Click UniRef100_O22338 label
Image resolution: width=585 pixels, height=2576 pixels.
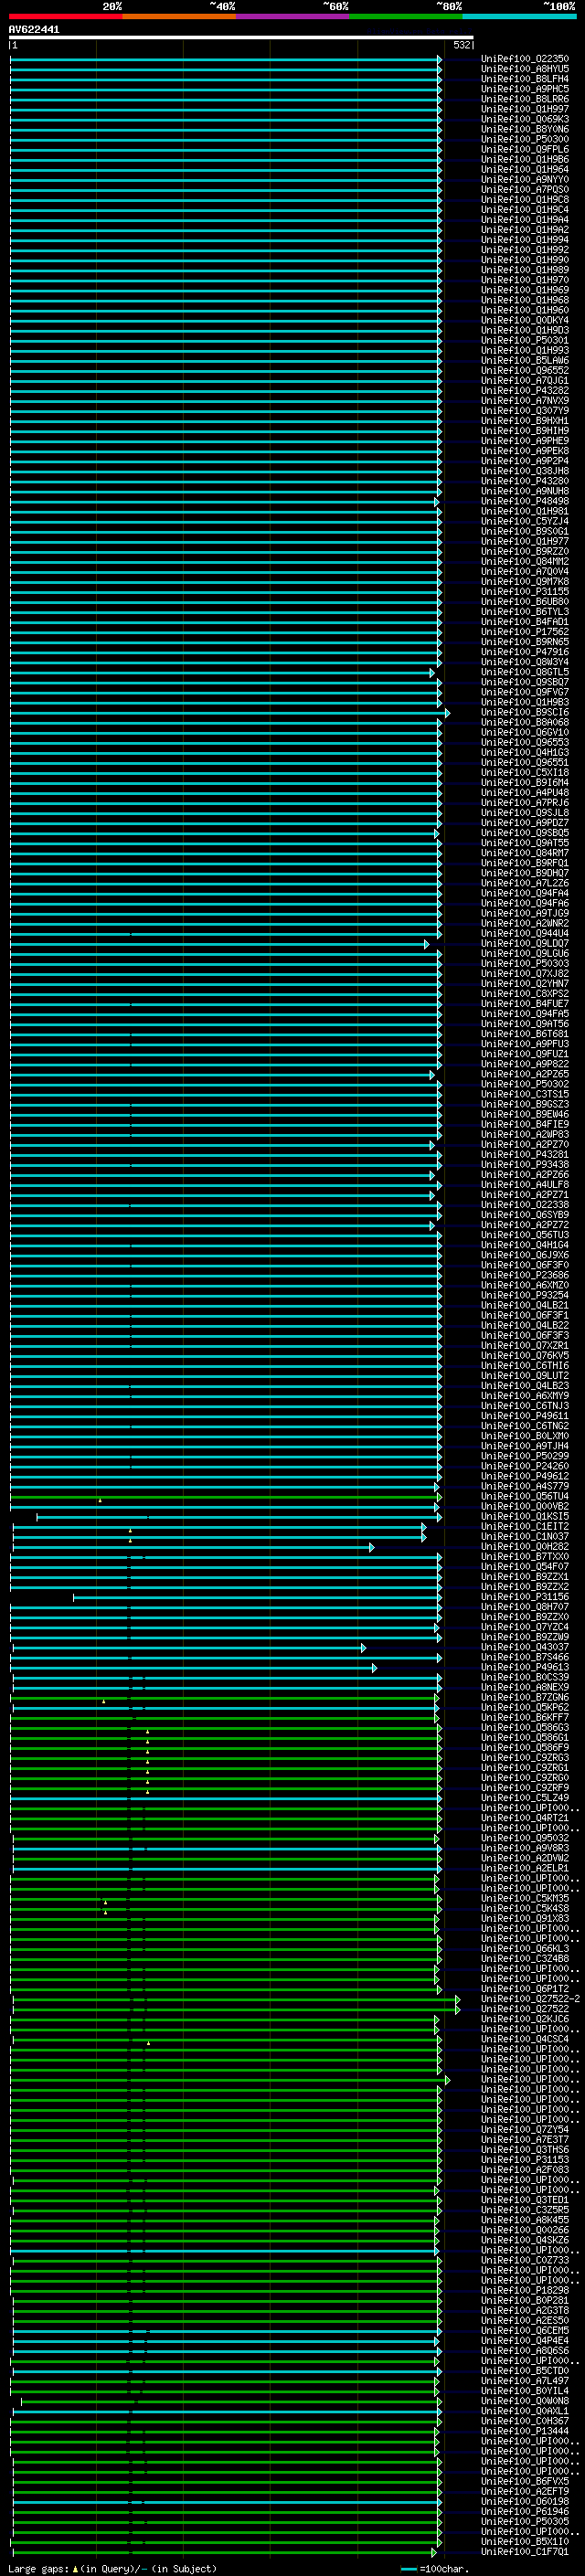[x=525, y=1205]
